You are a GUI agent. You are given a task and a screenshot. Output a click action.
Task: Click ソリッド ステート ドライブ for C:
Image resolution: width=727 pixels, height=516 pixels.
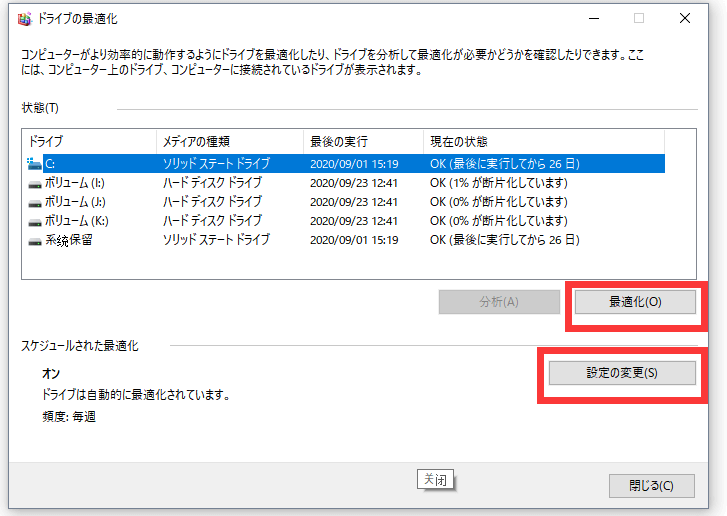pyautogui.click(x=216, y=164)
